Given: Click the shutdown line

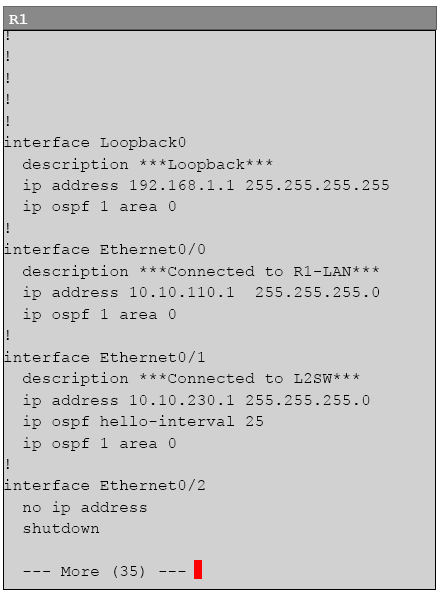Looking at the screenshot, I should point(61,528).
